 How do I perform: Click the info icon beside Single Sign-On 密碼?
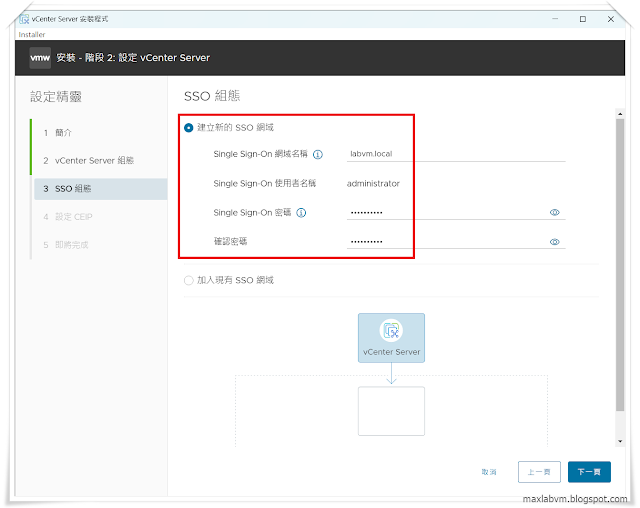[x=301, y=213]
